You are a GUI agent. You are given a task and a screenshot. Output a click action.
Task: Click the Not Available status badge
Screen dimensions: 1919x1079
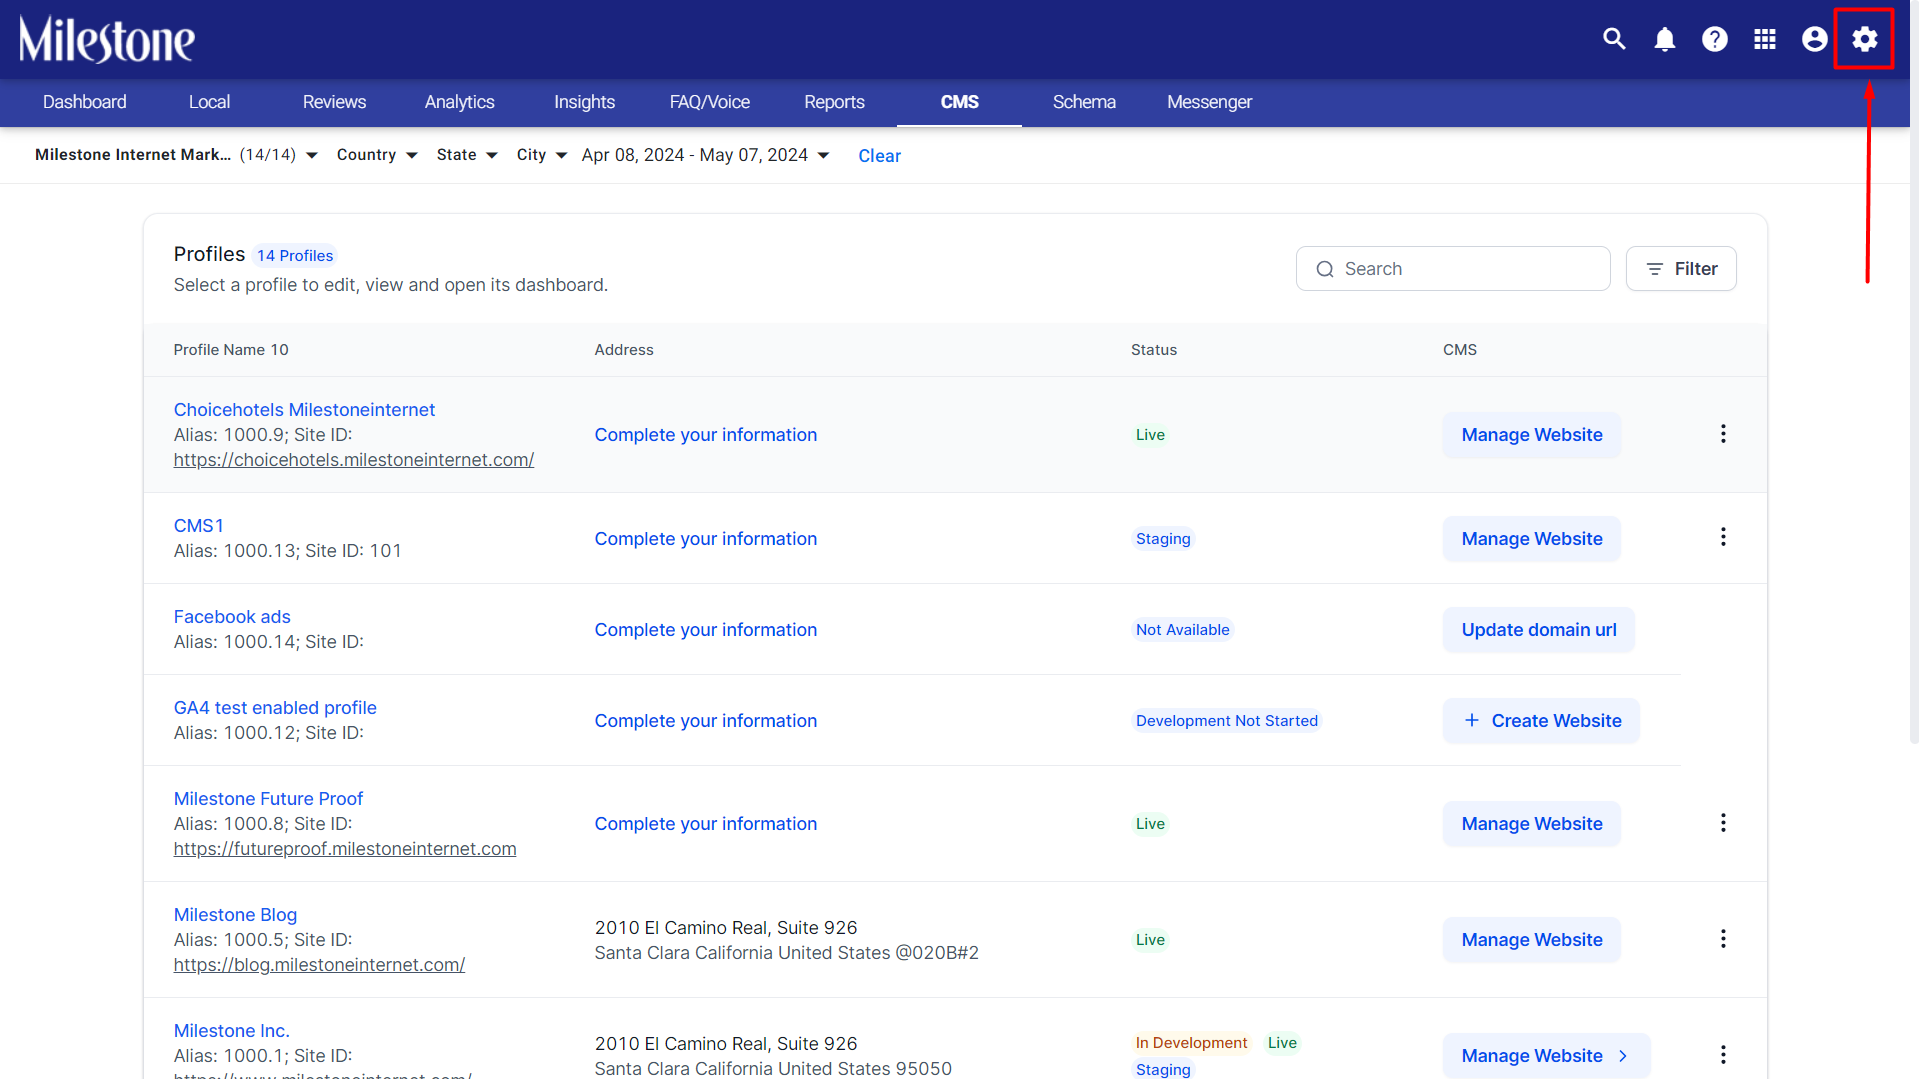[1183, 630]
